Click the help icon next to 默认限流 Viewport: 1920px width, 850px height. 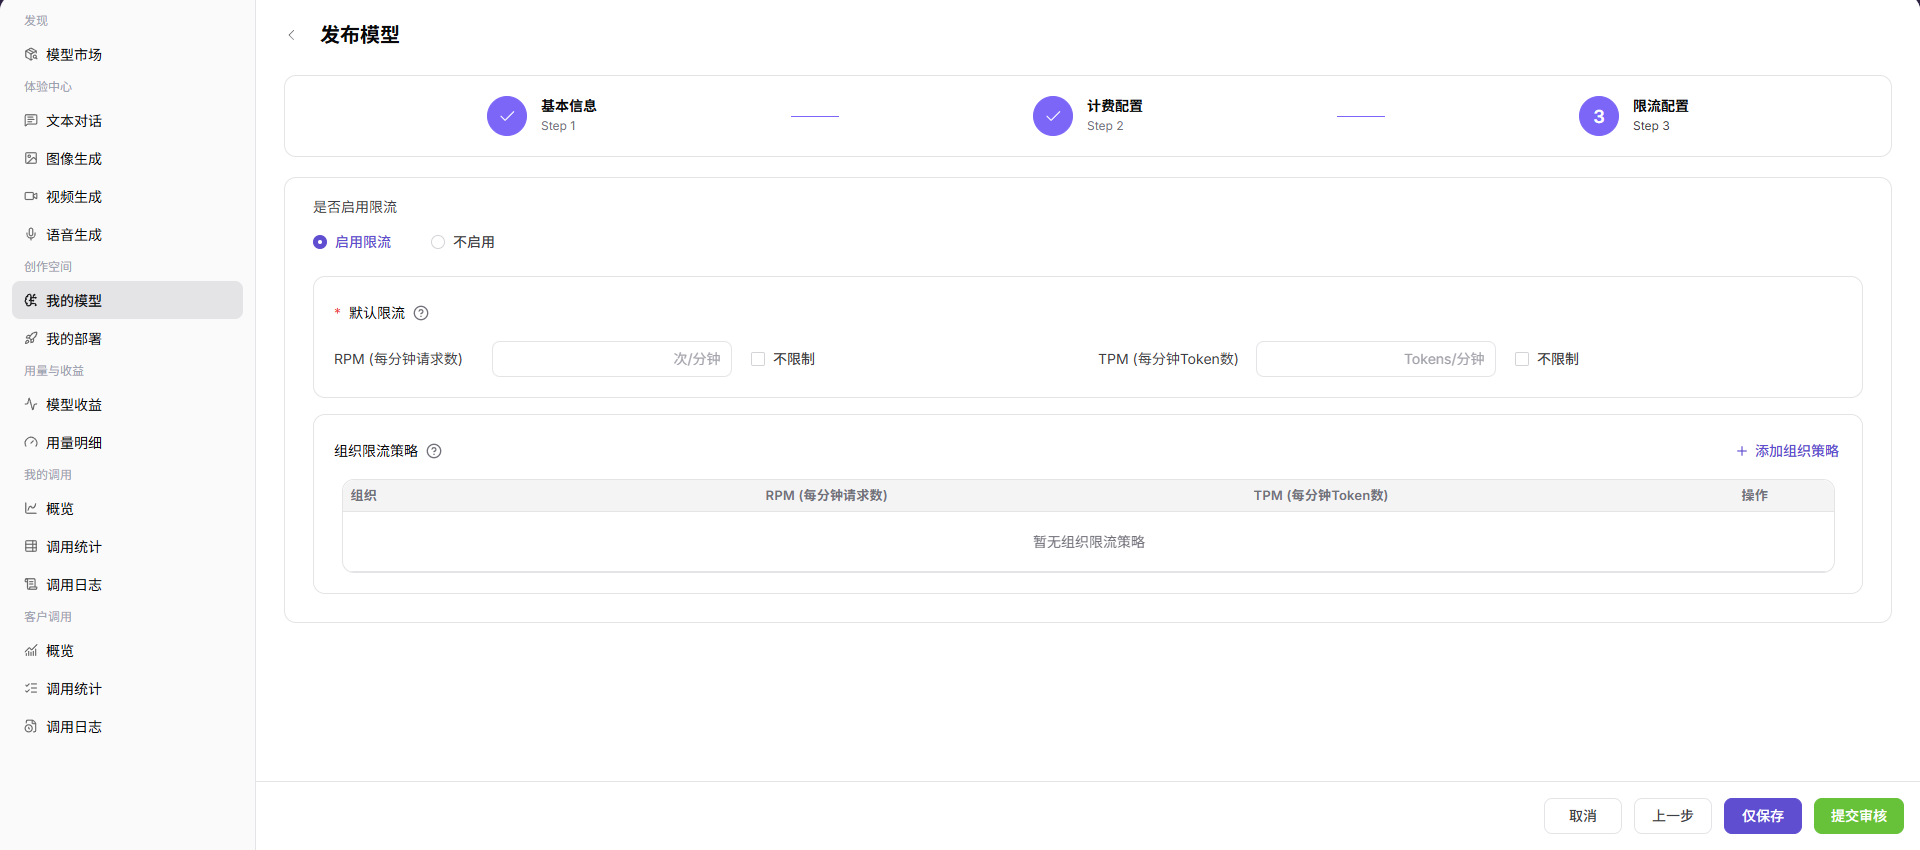(x=421, y=313)
